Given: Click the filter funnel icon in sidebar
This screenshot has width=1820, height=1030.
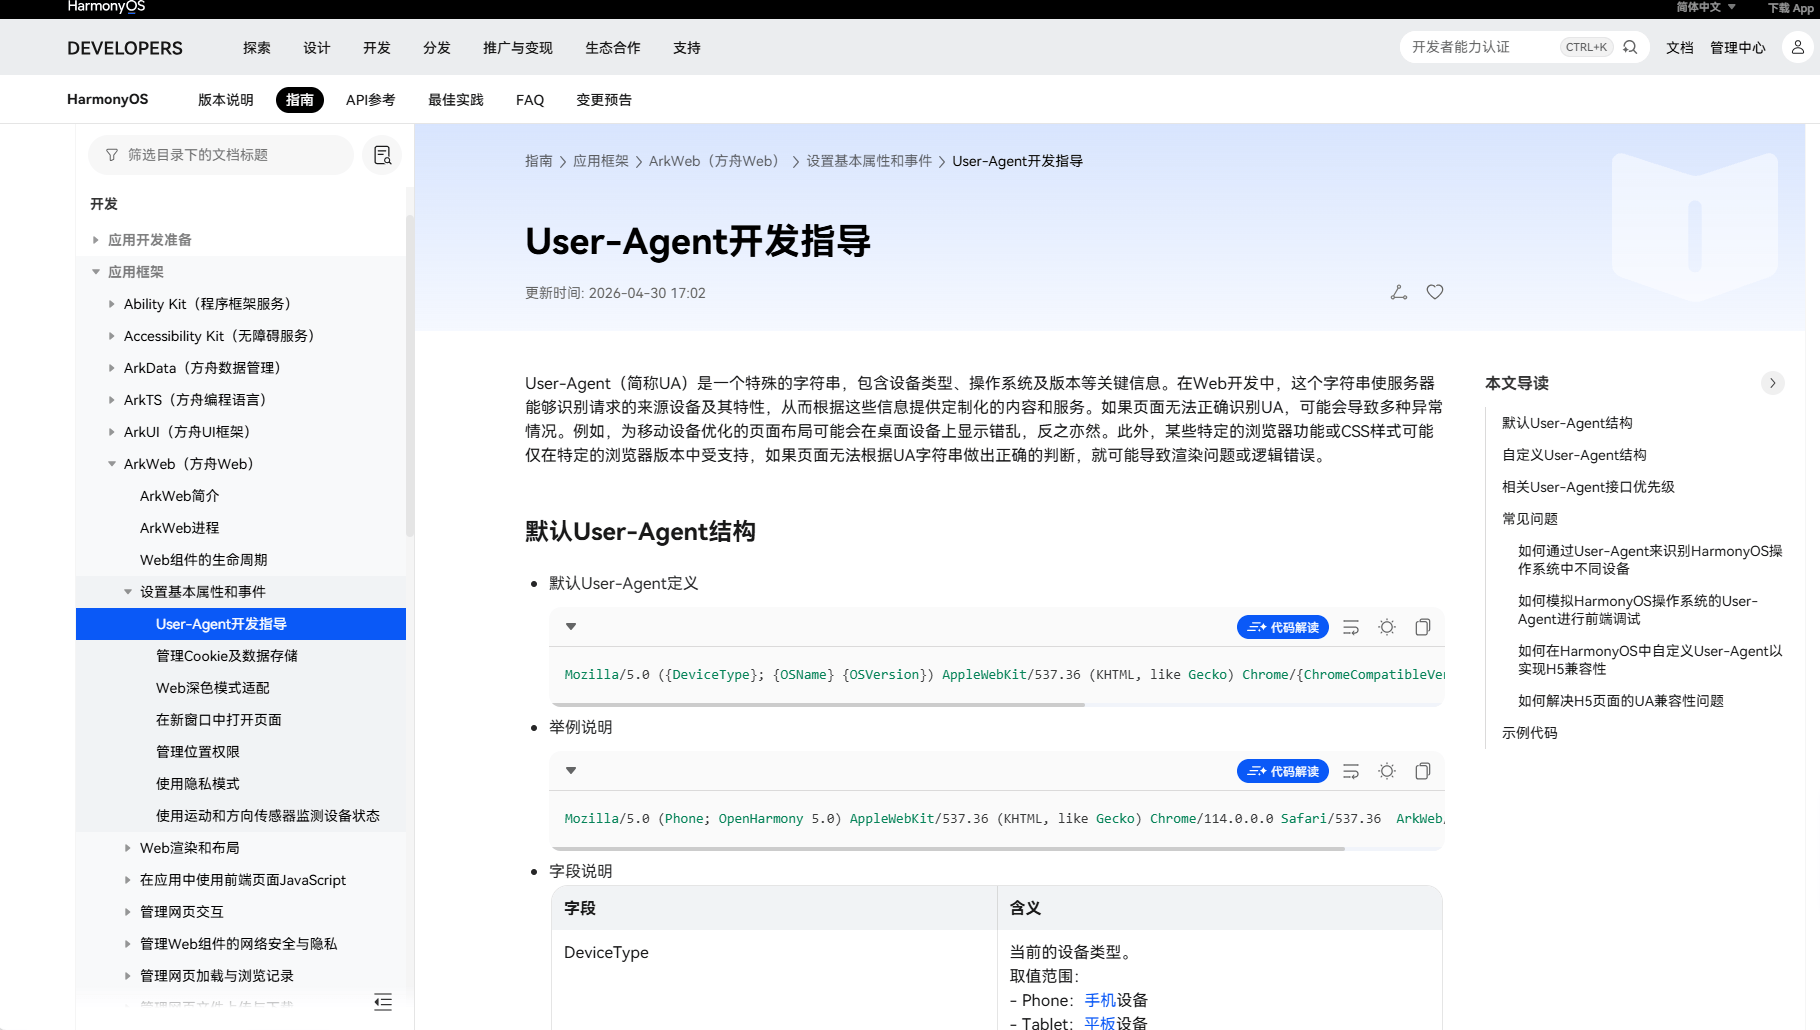Looking at the screenshot, I should [112, 155].
